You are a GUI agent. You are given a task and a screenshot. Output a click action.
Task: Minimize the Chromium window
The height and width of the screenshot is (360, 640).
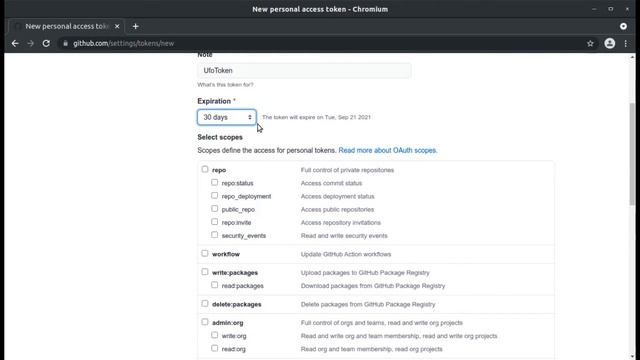[x=594, y=9]
